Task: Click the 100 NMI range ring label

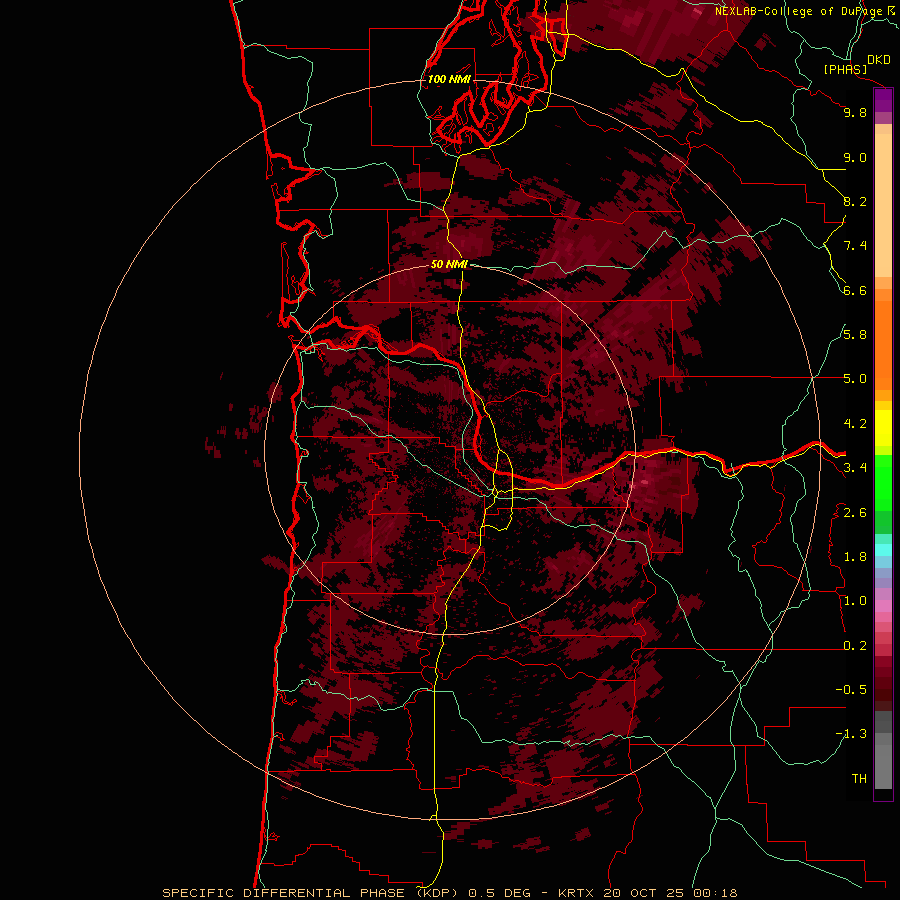Action: [x=449, y=79]
